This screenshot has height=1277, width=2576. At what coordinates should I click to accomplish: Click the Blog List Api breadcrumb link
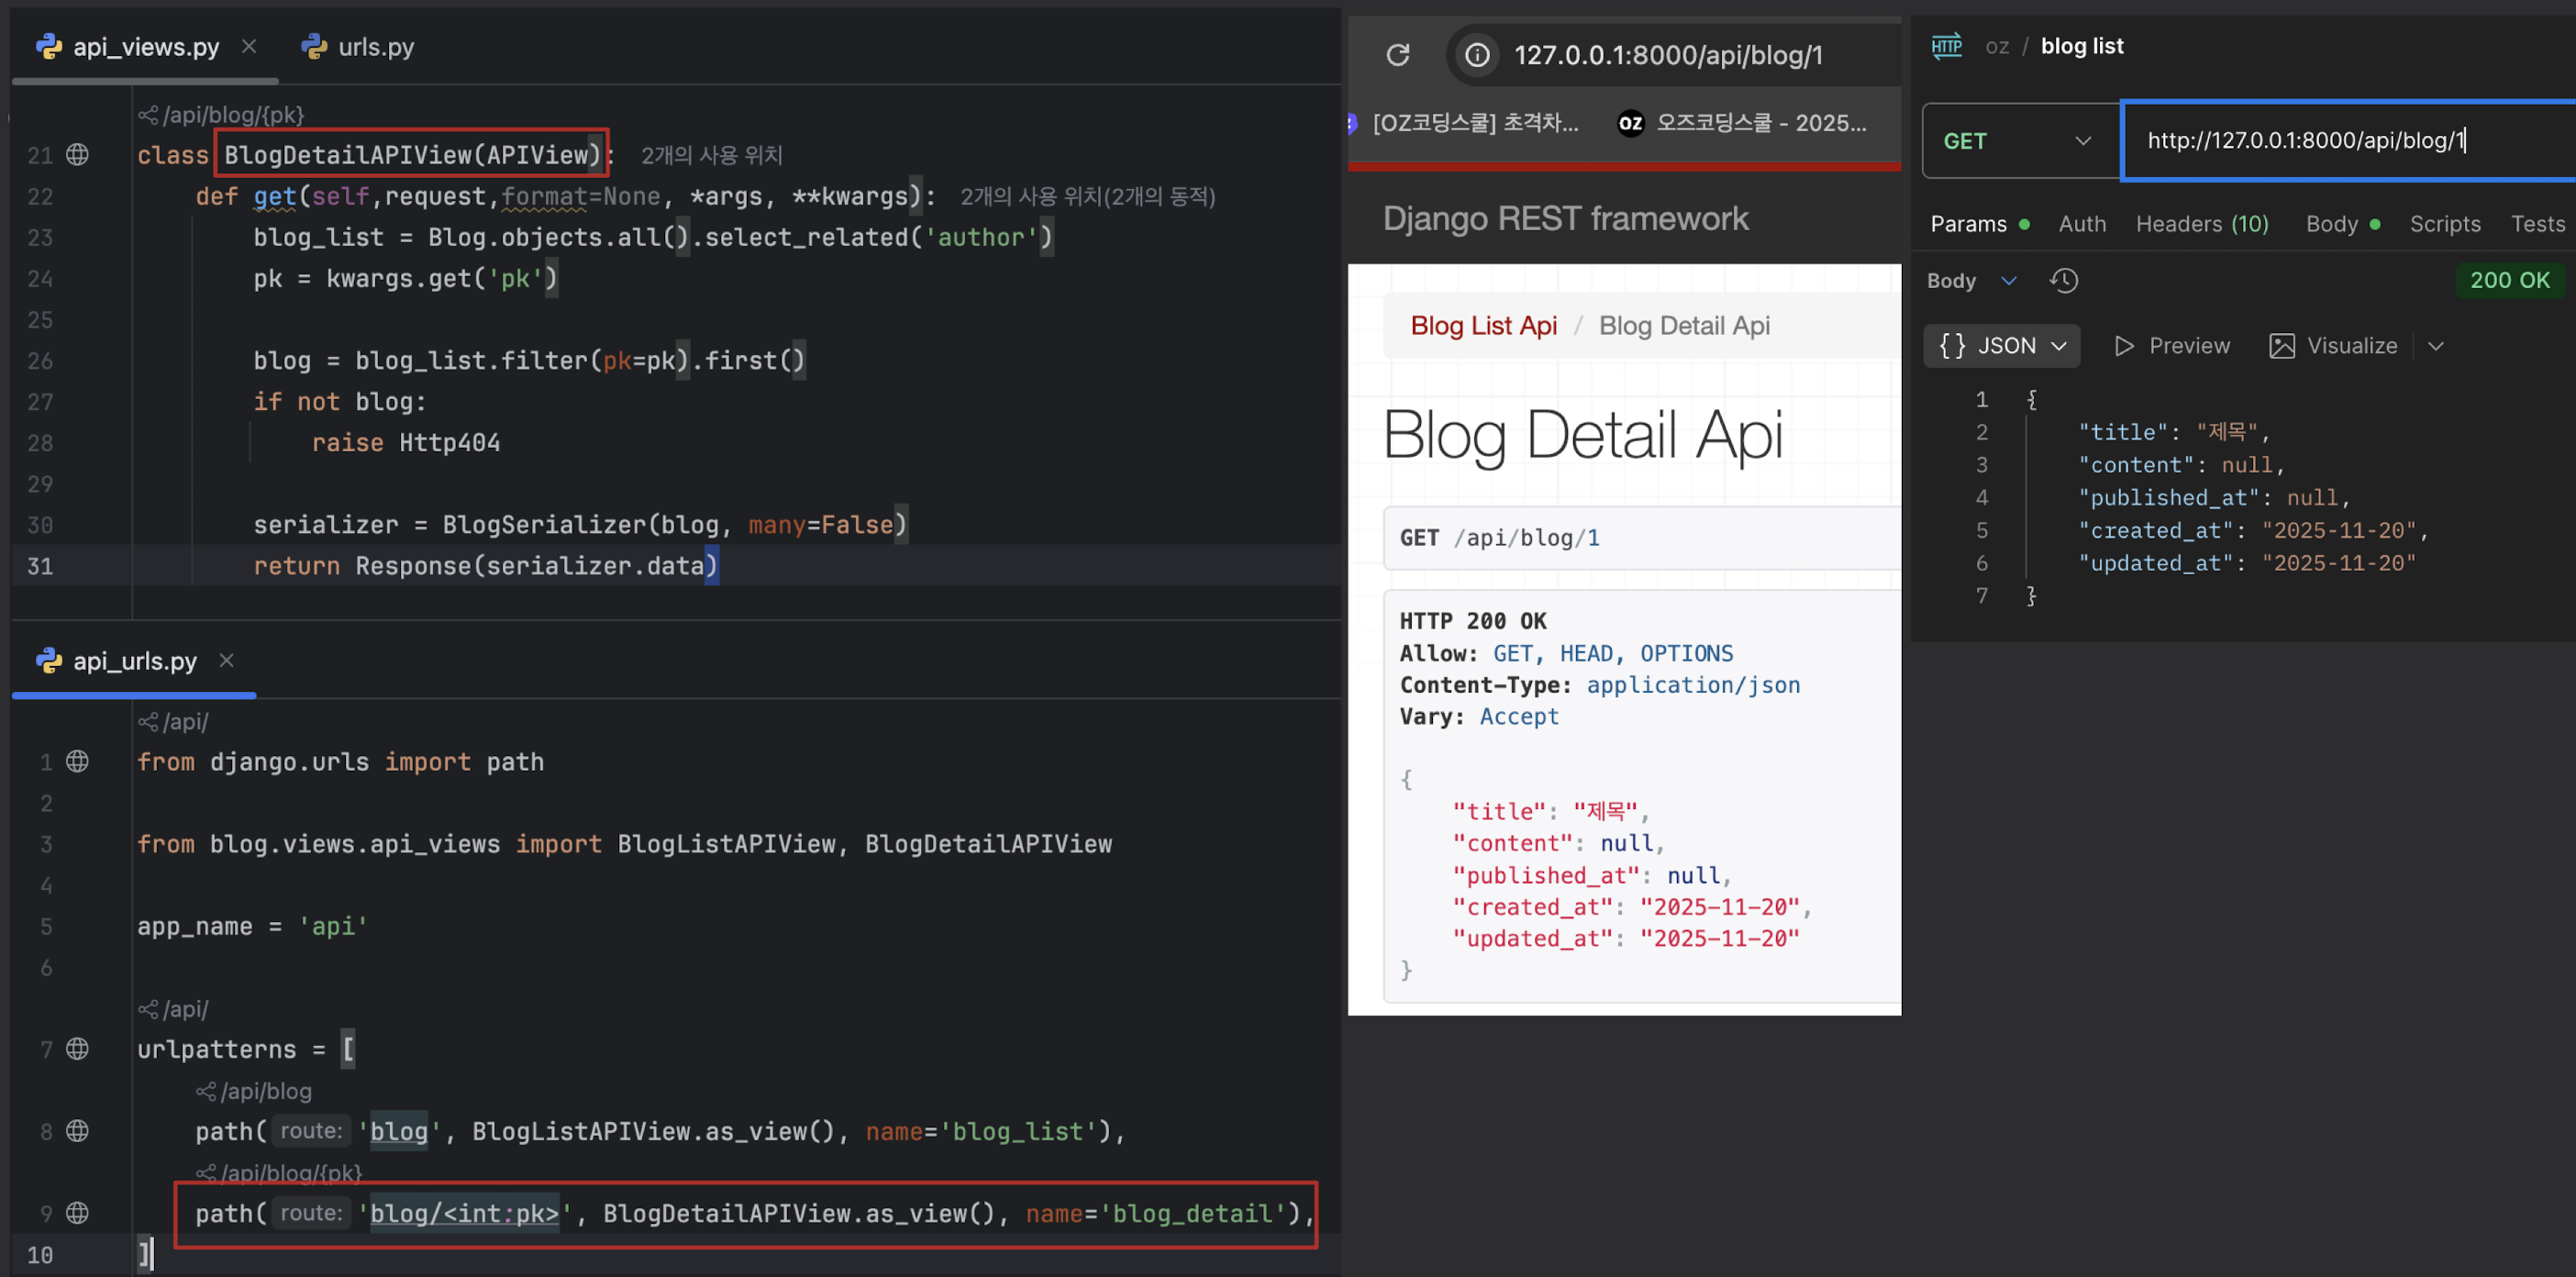point(1483,326)
